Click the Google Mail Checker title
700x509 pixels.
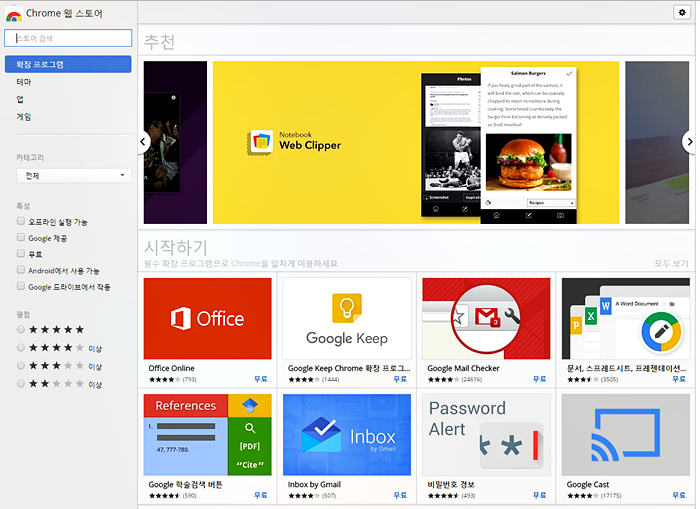[463, 368]
